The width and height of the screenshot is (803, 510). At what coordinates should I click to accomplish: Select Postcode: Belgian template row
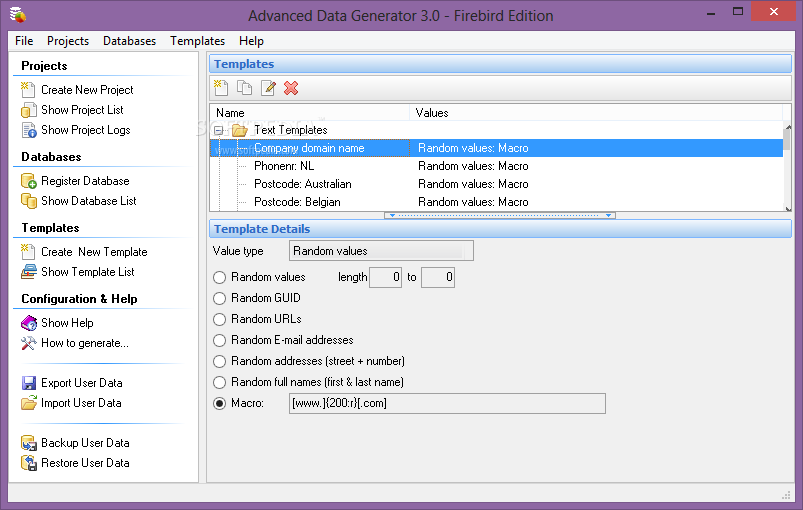click(496, 202)
